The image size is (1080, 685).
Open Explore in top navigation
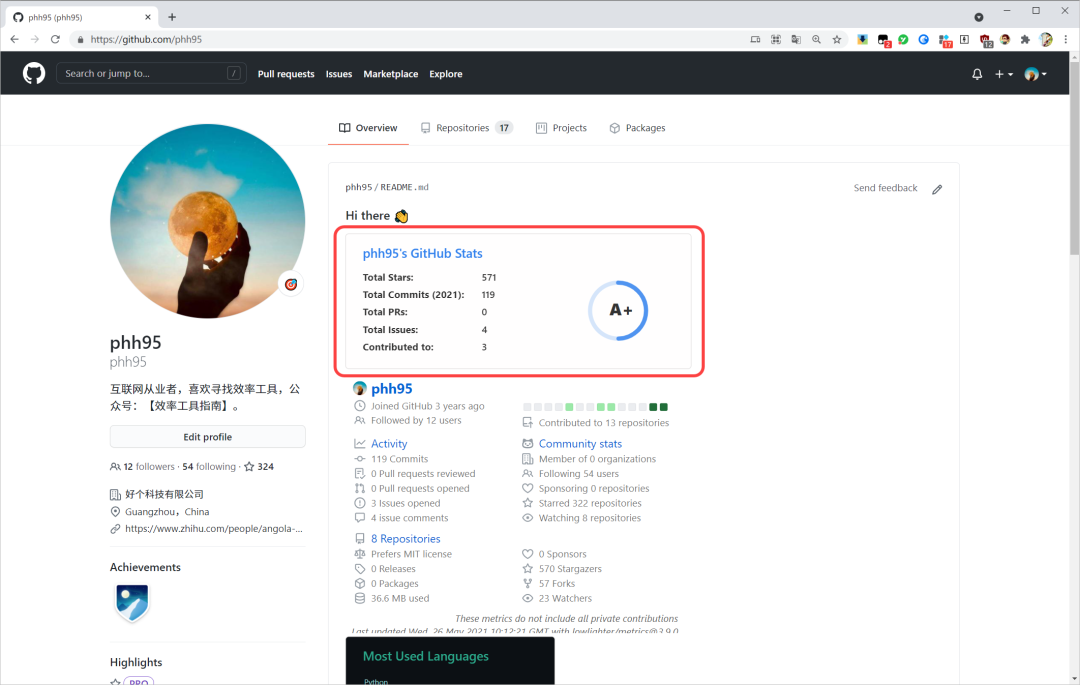(446, 74)
